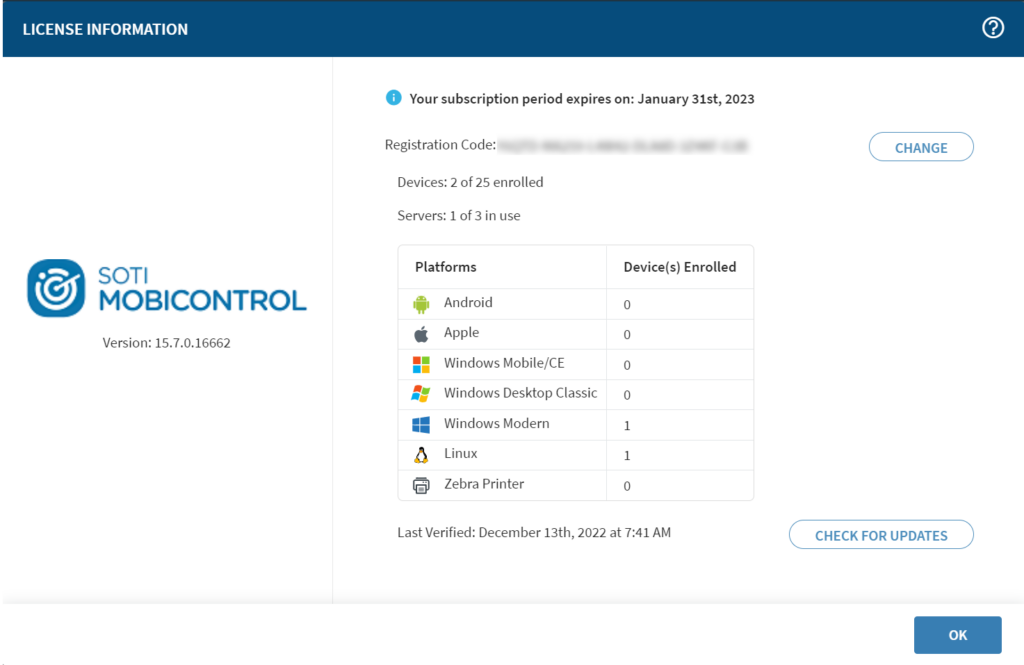1024x665 pixels.
Task: Click the Device(s) Enrolled column header
Action: click(679, 267)
